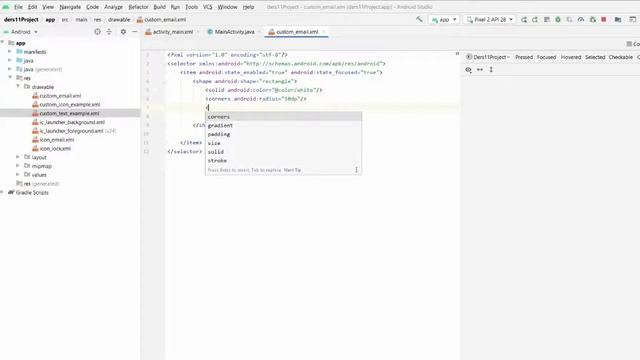The height and width of the screenshot is (360, 640).
Task: Toggle the Pressed state in preview
Action: click(x=524, y=57)
